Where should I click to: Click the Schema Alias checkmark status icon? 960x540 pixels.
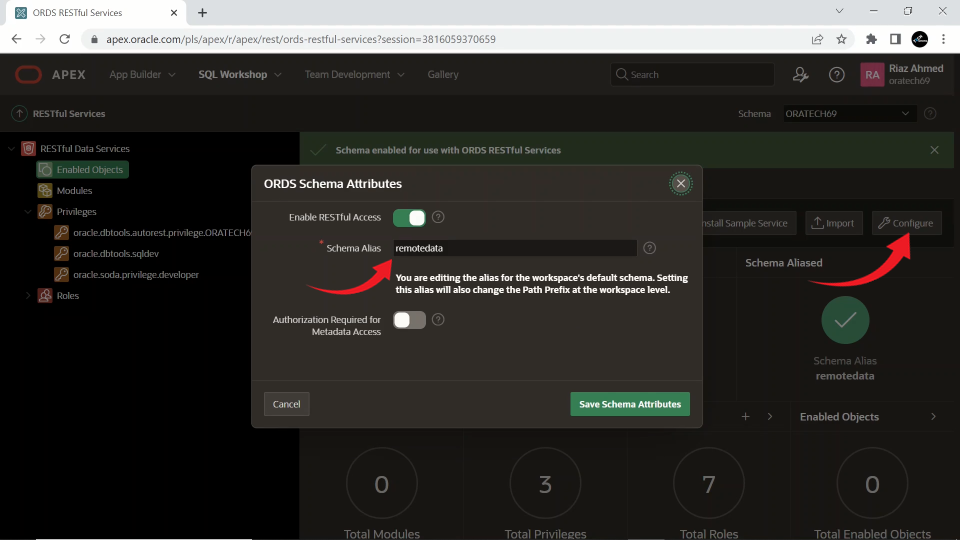tap(845, 320)
